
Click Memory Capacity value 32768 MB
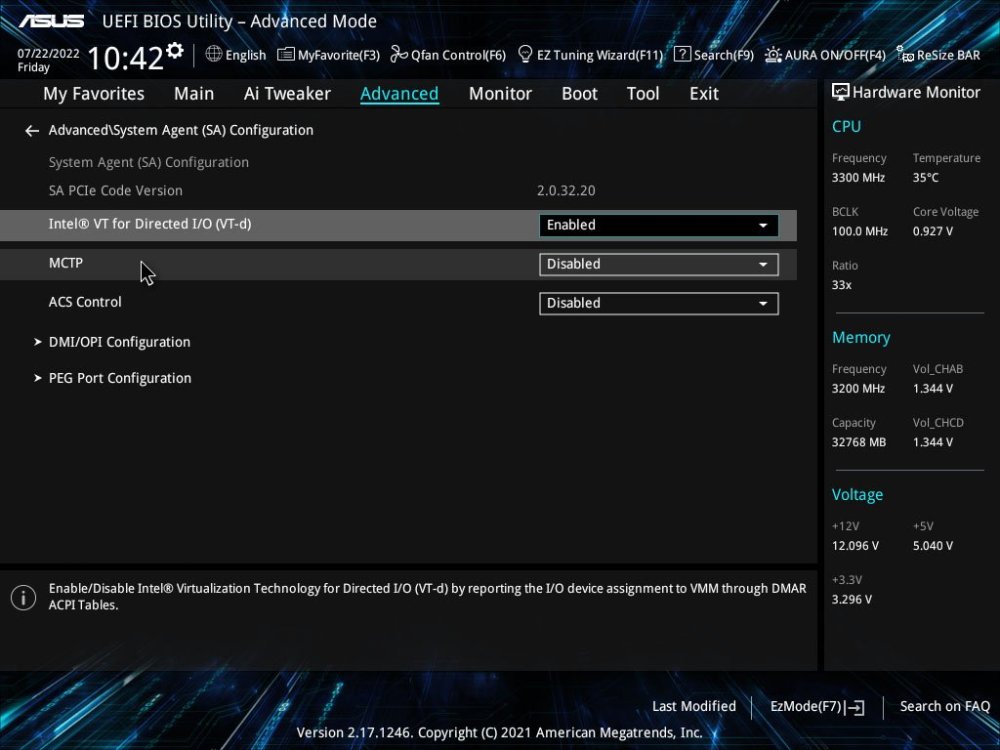pos(859,443)
